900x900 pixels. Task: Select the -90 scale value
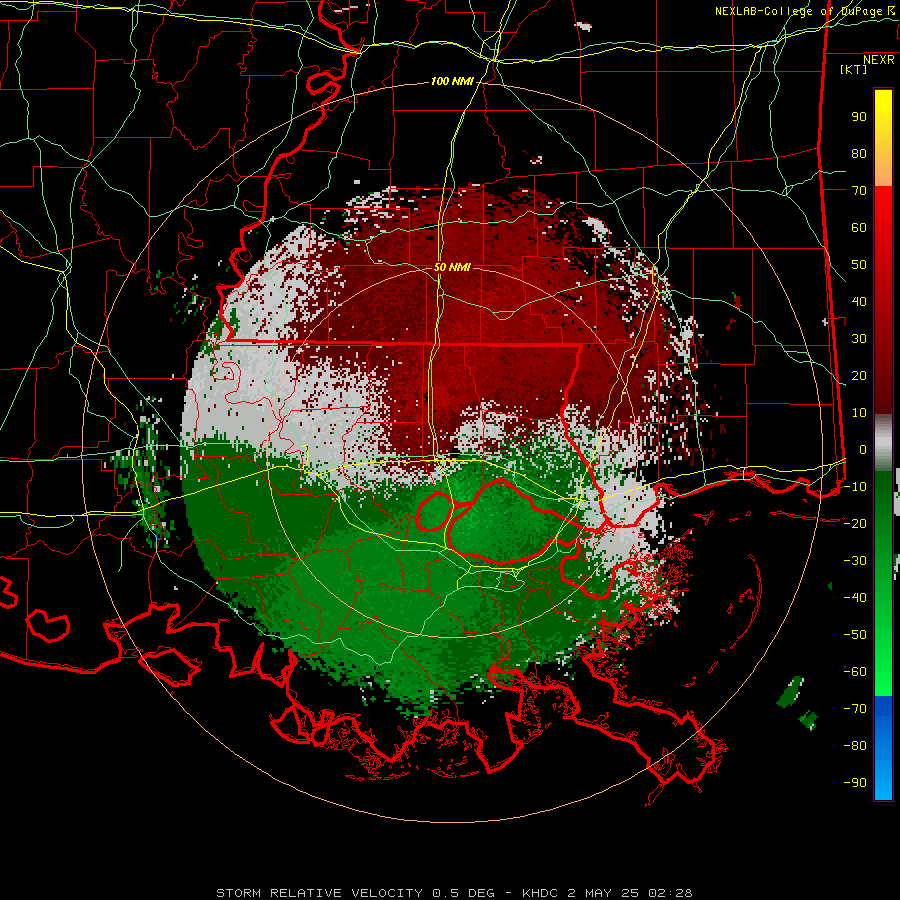pos(855,782)
